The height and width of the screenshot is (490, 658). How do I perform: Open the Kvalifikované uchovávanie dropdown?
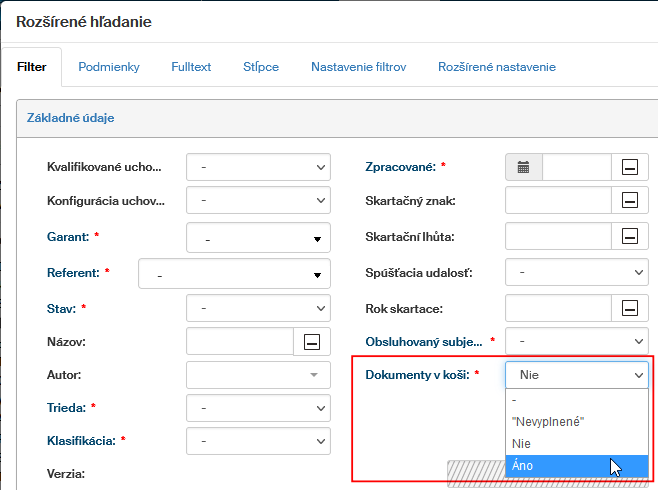tap(258, 167)
